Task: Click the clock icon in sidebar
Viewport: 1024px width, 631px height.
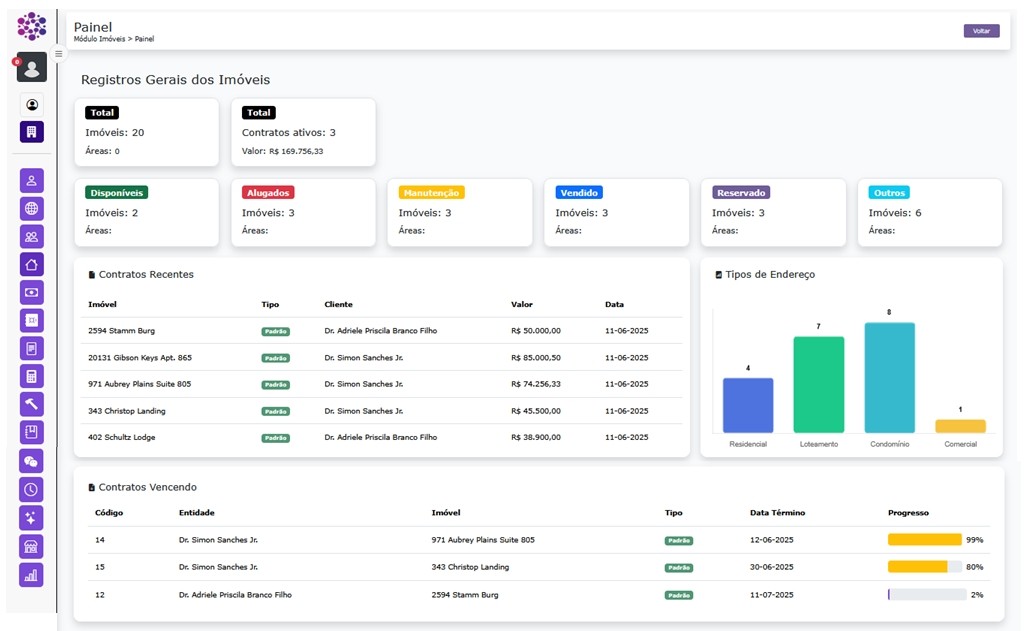Action: click(32, 489)
